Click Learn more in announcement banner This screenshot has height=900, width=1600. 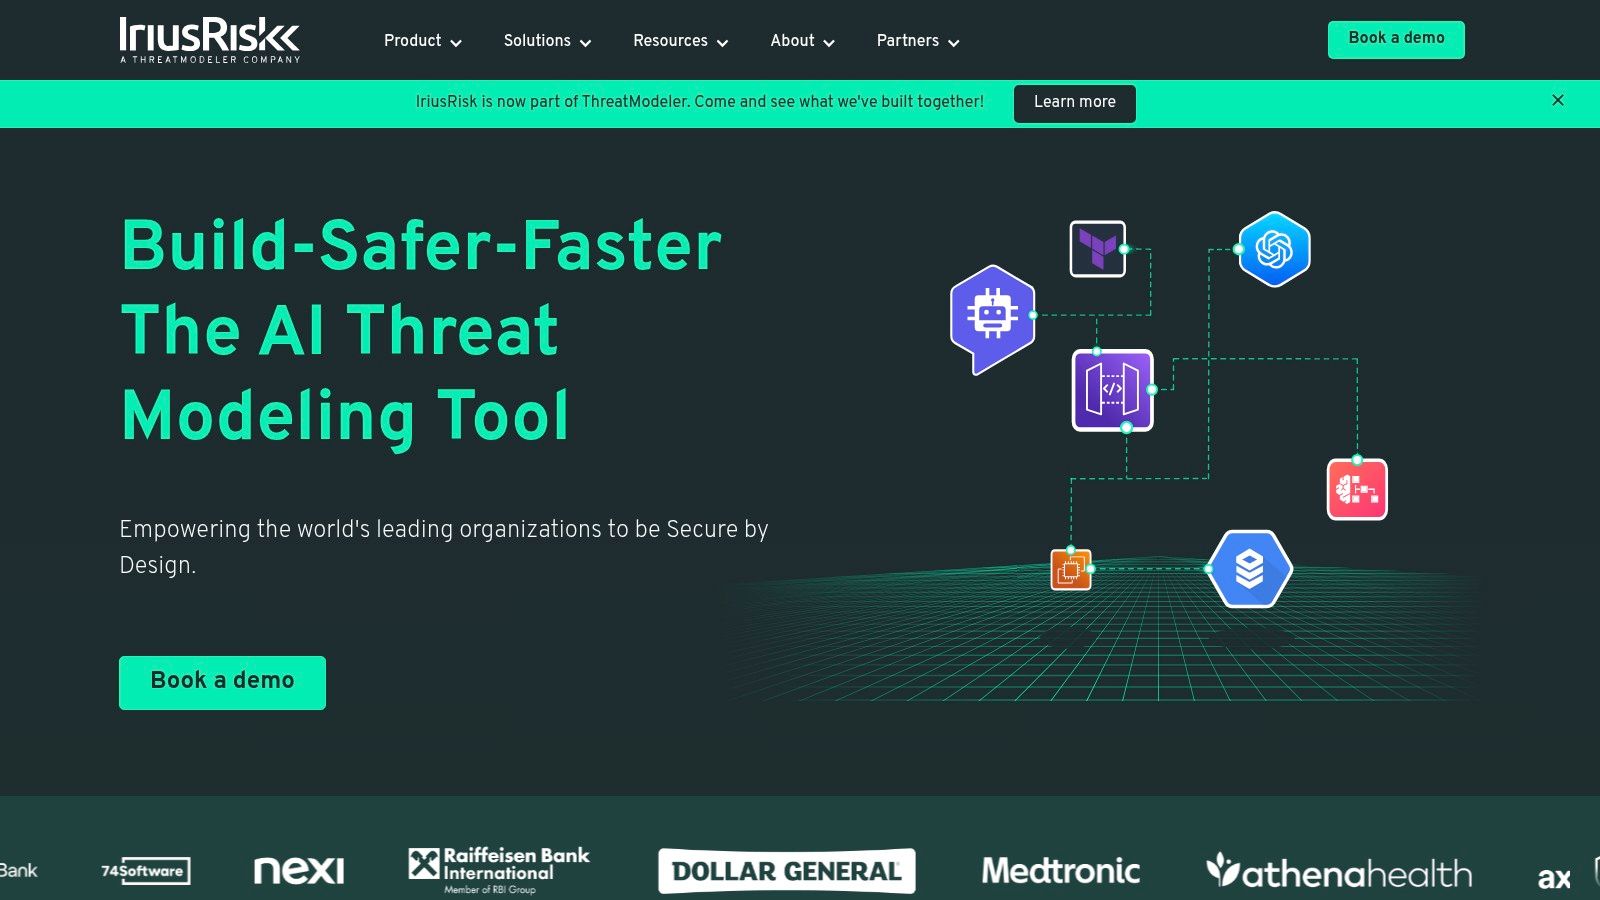[x=1075, y=103]
